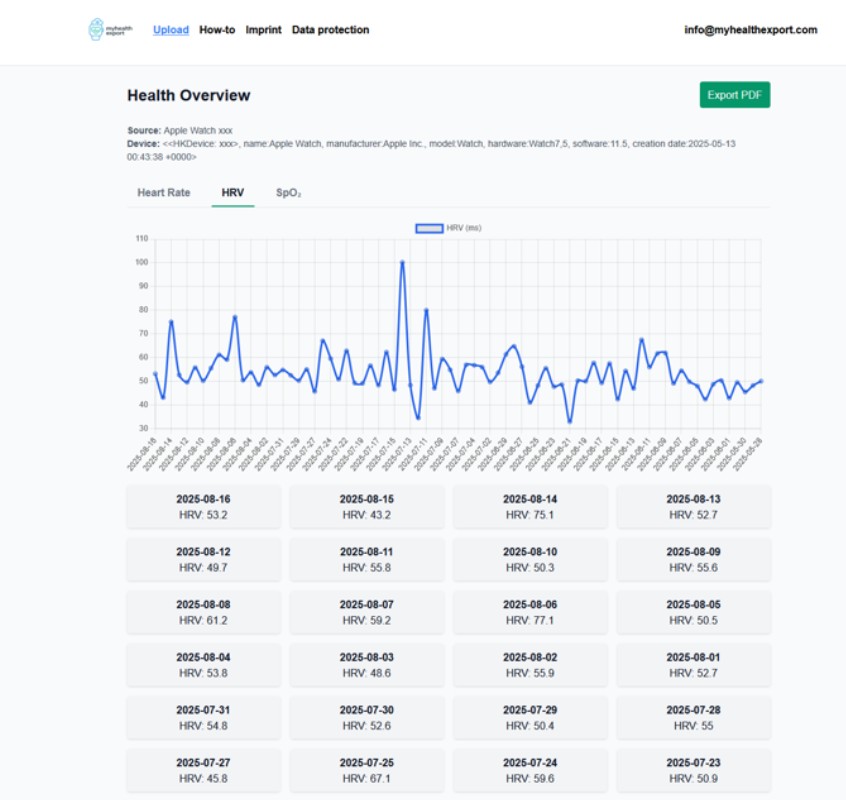Click the 2025-07-28 HRV 55 card

pos(693,717)
